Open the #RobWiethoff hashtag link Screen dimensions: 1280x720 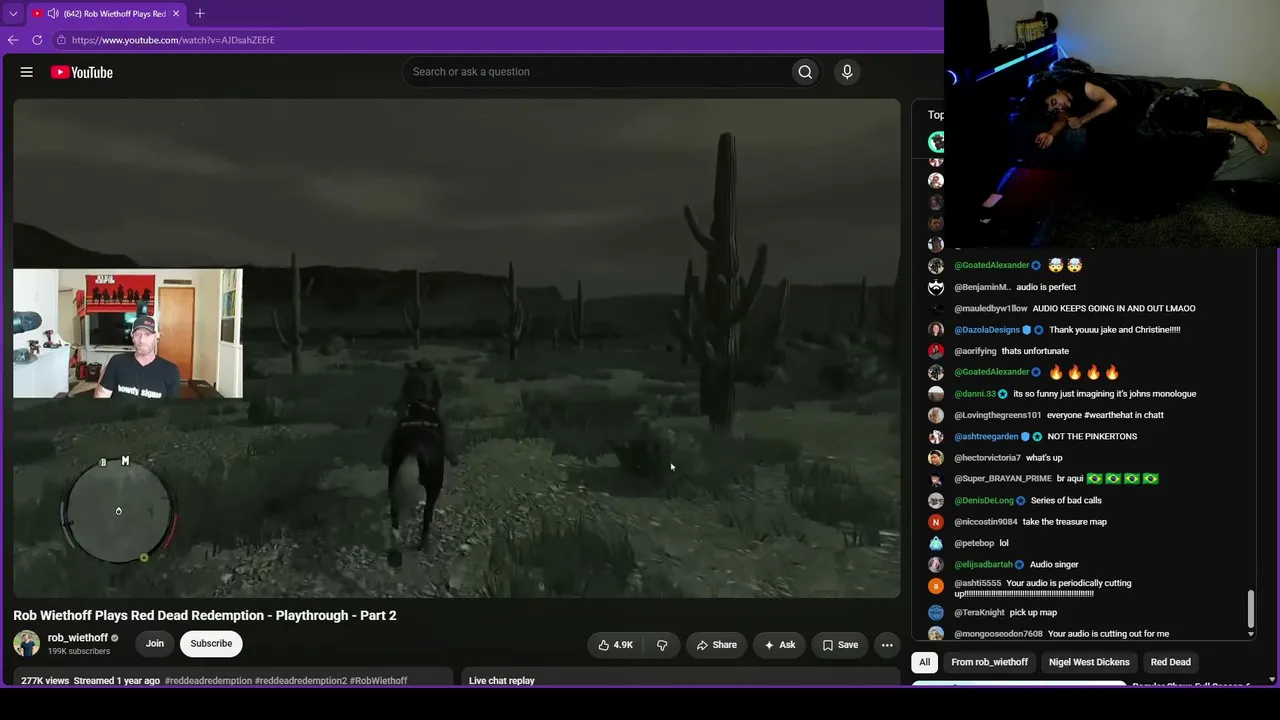point(378,681)
